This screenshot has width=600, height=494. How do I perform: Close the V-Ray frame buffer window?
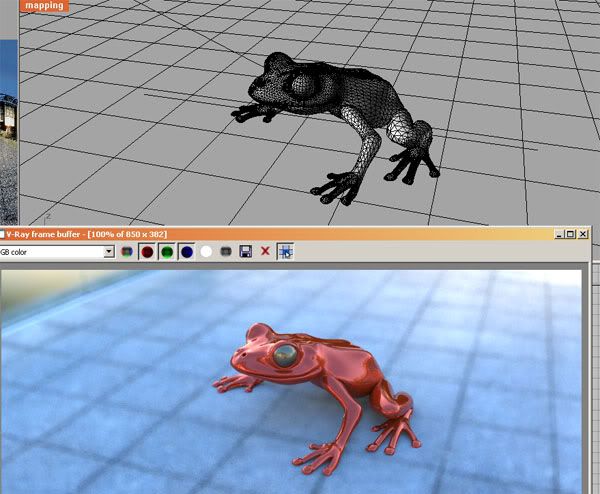583,234
